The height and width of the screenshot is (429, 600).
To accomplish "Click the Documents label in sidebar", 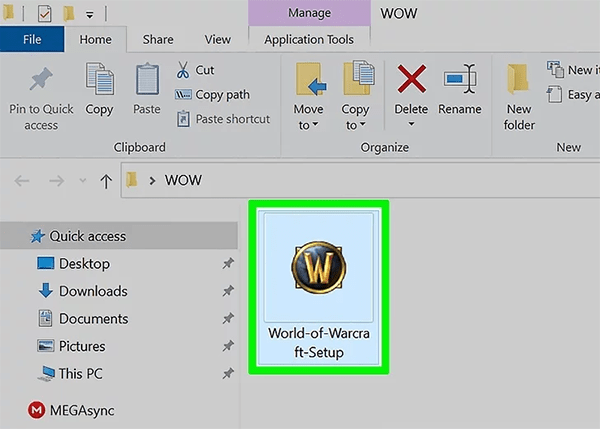I will 94,319.
